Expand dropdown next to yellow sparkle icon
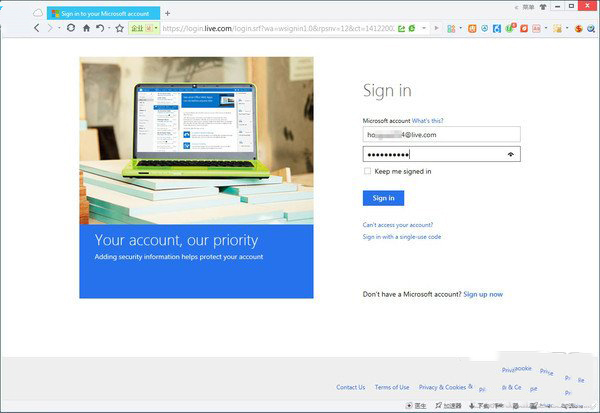This screenshot has width=600, height=413. coord(567,28)
